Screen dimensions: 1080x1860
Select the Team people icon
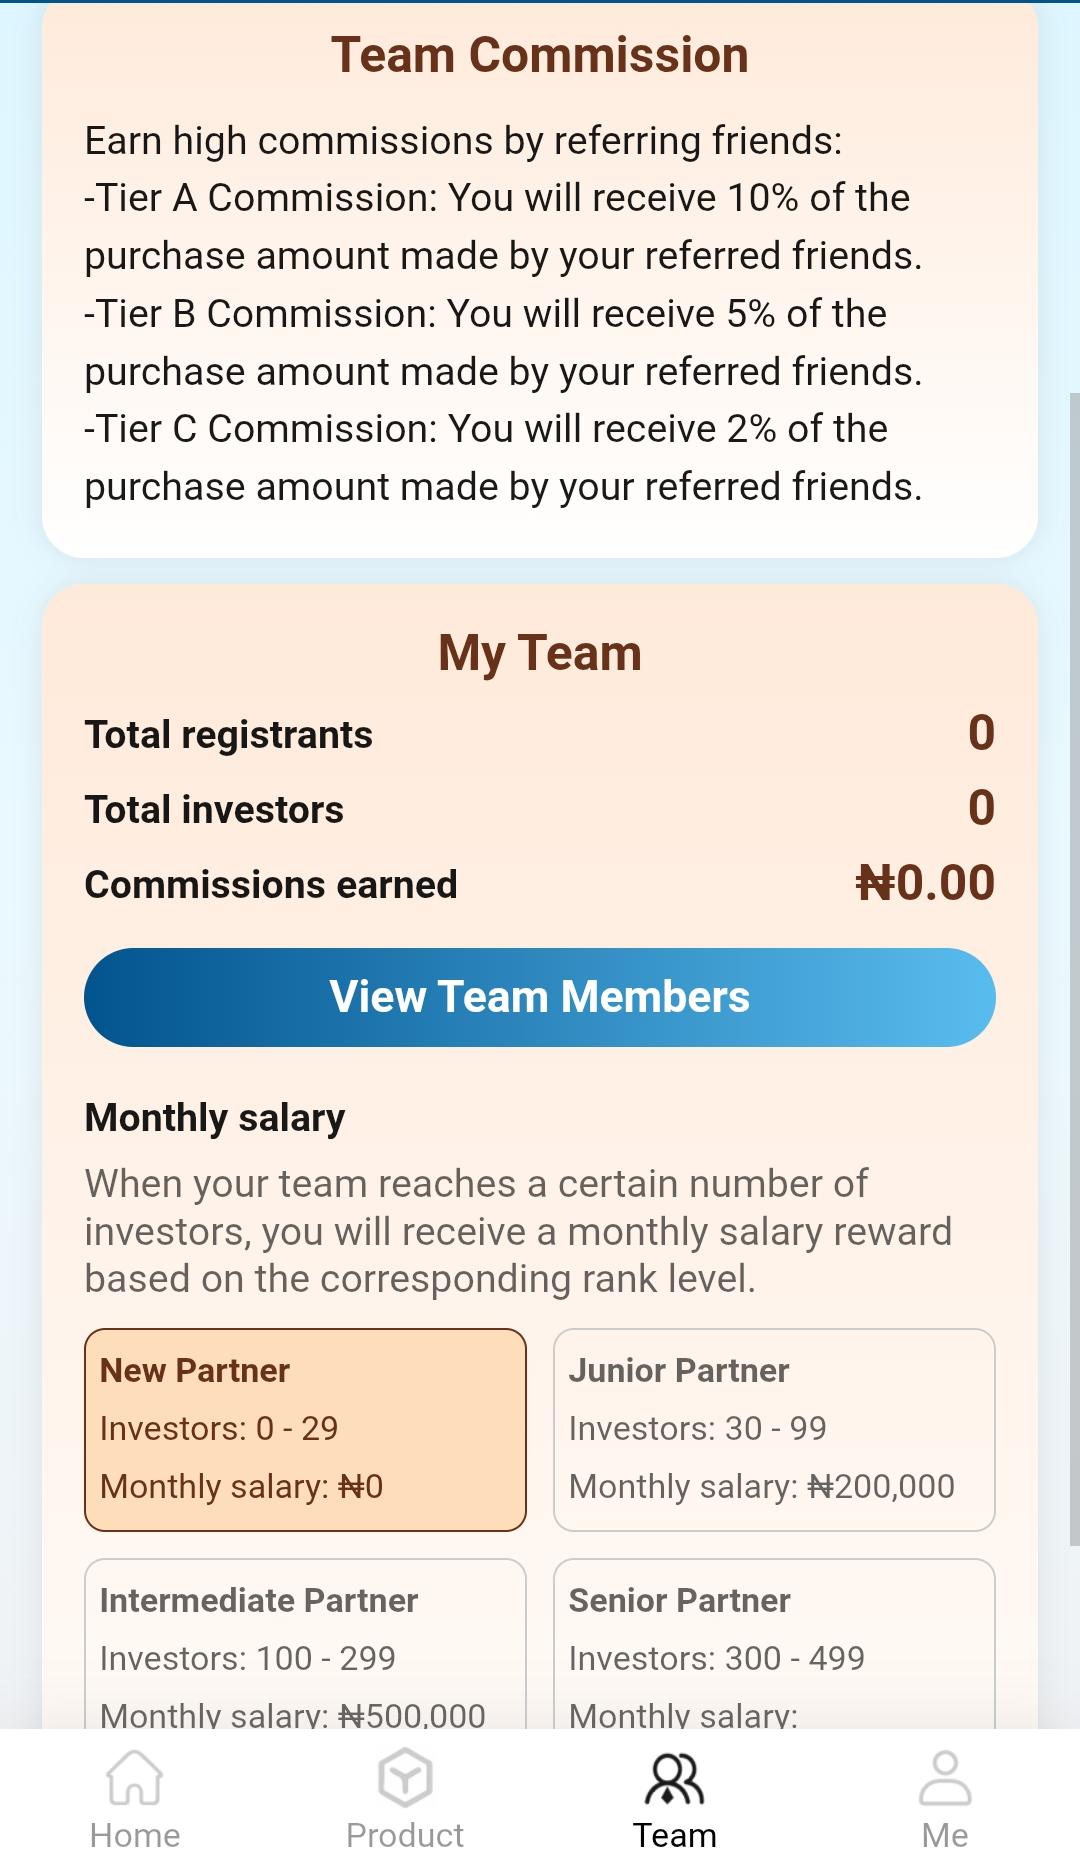(x=675, y=1777)
